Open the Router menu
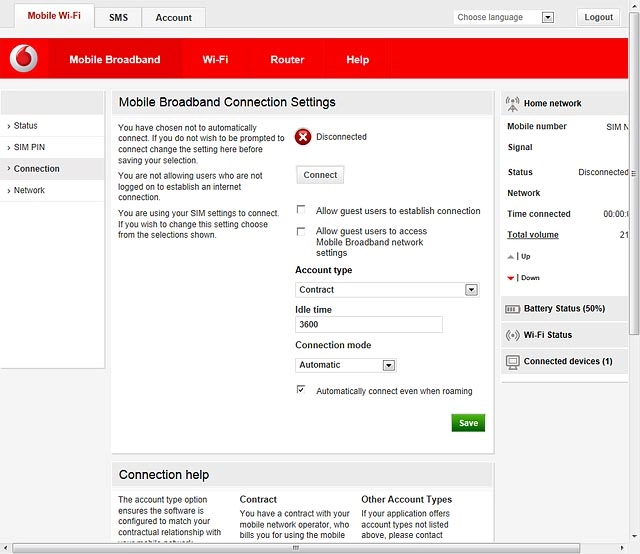 point(287,60)
